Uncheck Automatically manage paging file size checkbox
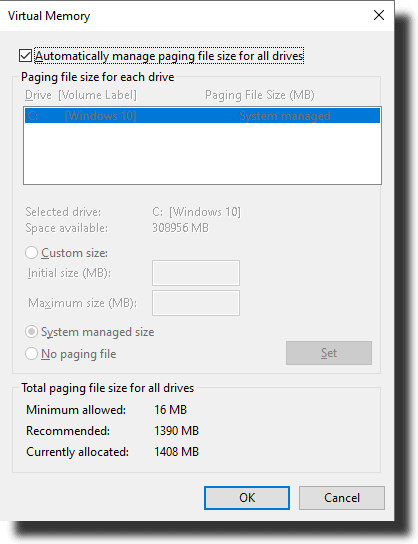Image resolution: width=418 pixels, height=544 pixels. [x=26, y=56]
